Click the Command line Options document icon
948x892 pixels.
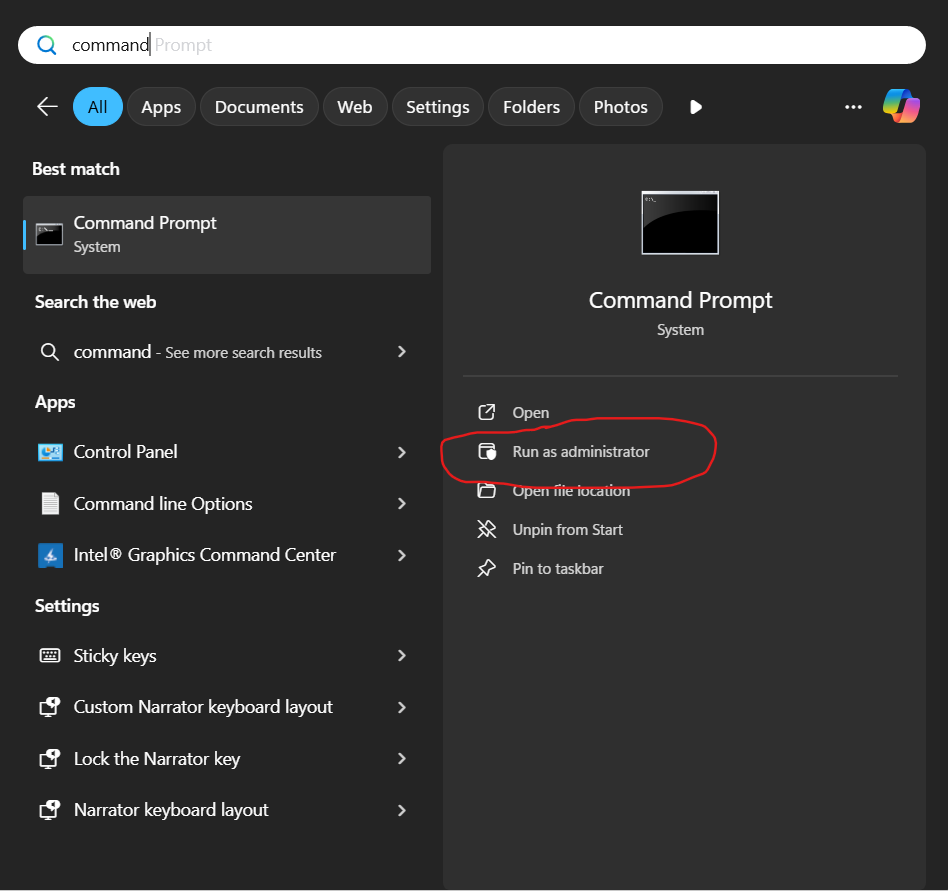point(50,504)
